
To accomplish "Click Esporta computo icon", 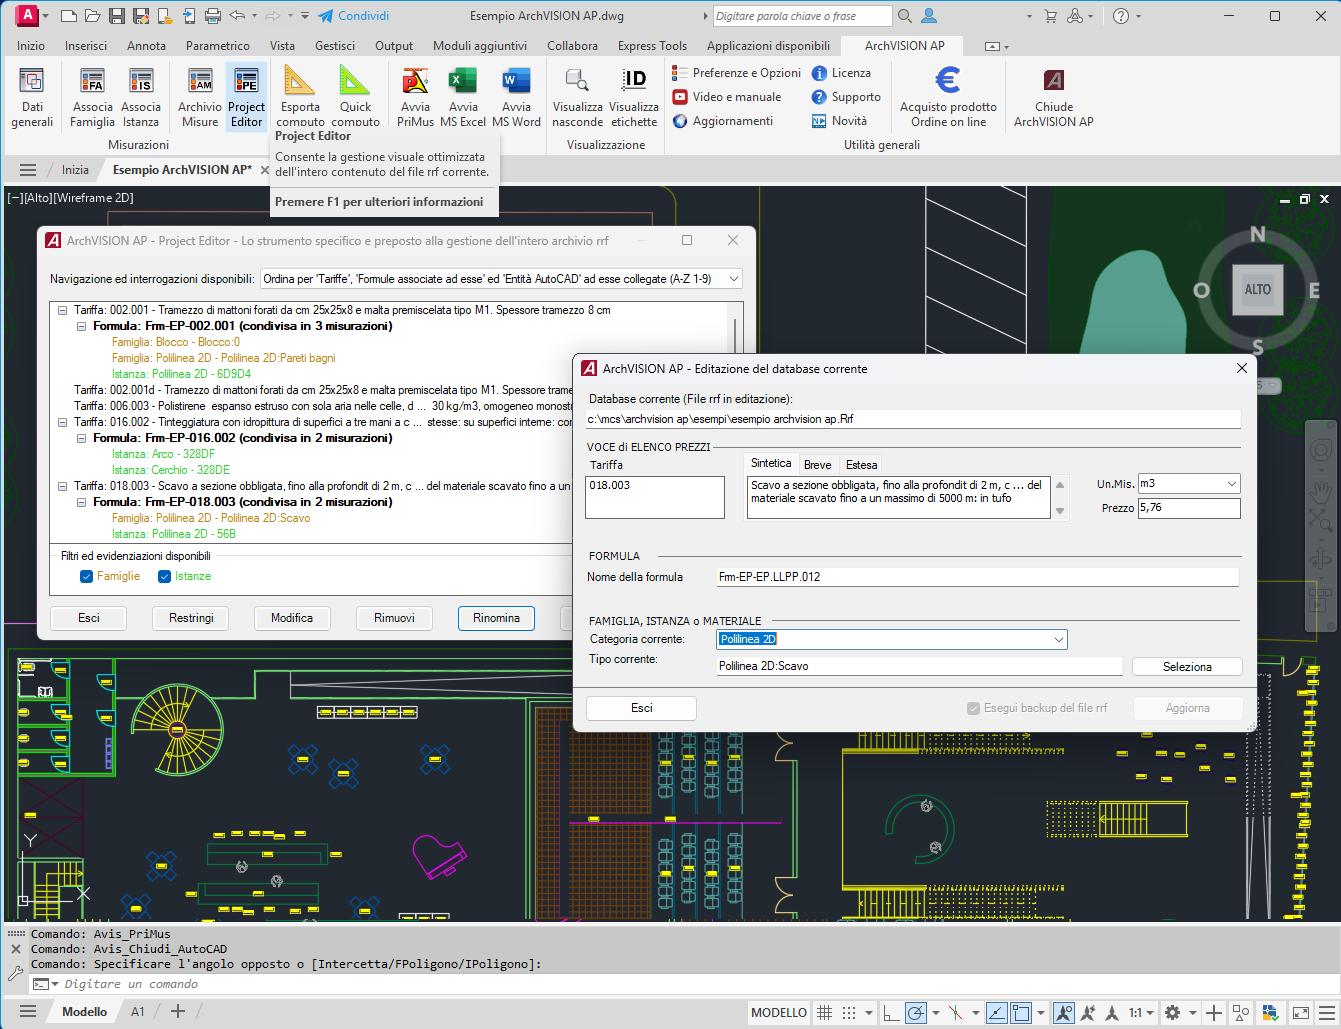I will click(x=300, y=97).
